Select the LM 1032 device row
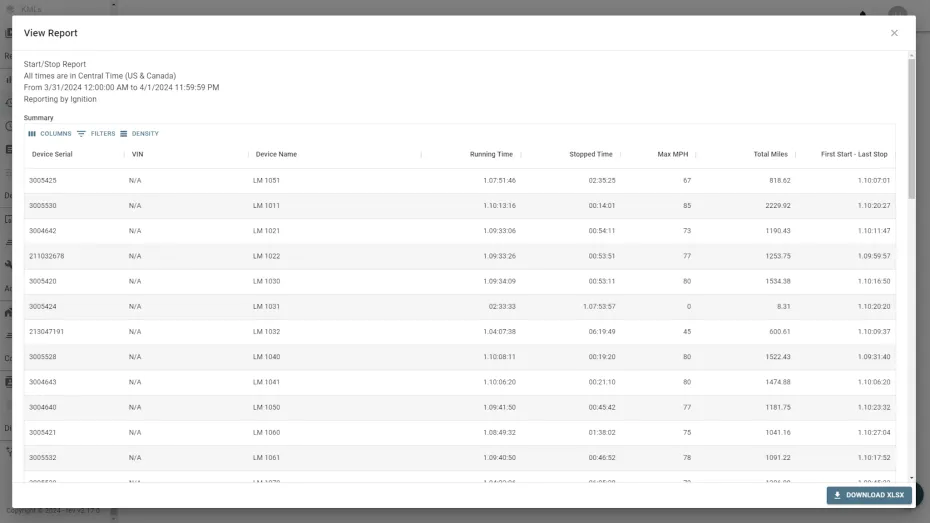Image resolution: width=930 pixels, height=523 pixels. (460, 332)
